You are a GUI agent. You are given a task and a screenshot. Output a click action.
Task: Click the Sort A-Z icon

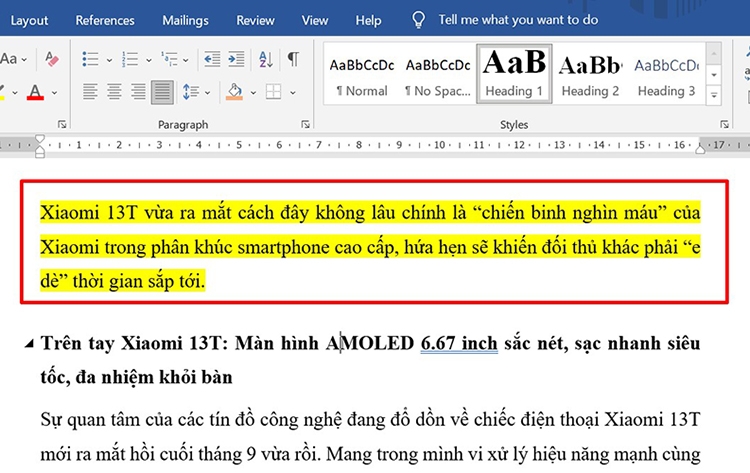[266, 59]
